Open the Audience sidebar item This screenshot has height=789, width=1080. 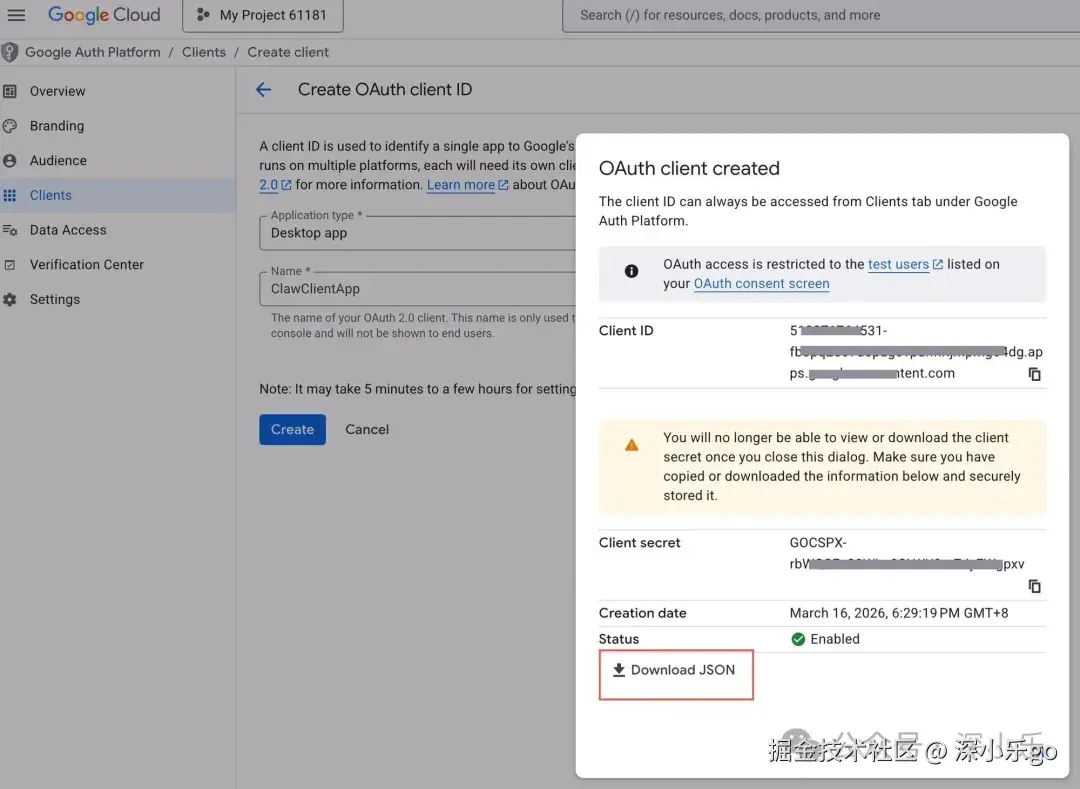118,160
